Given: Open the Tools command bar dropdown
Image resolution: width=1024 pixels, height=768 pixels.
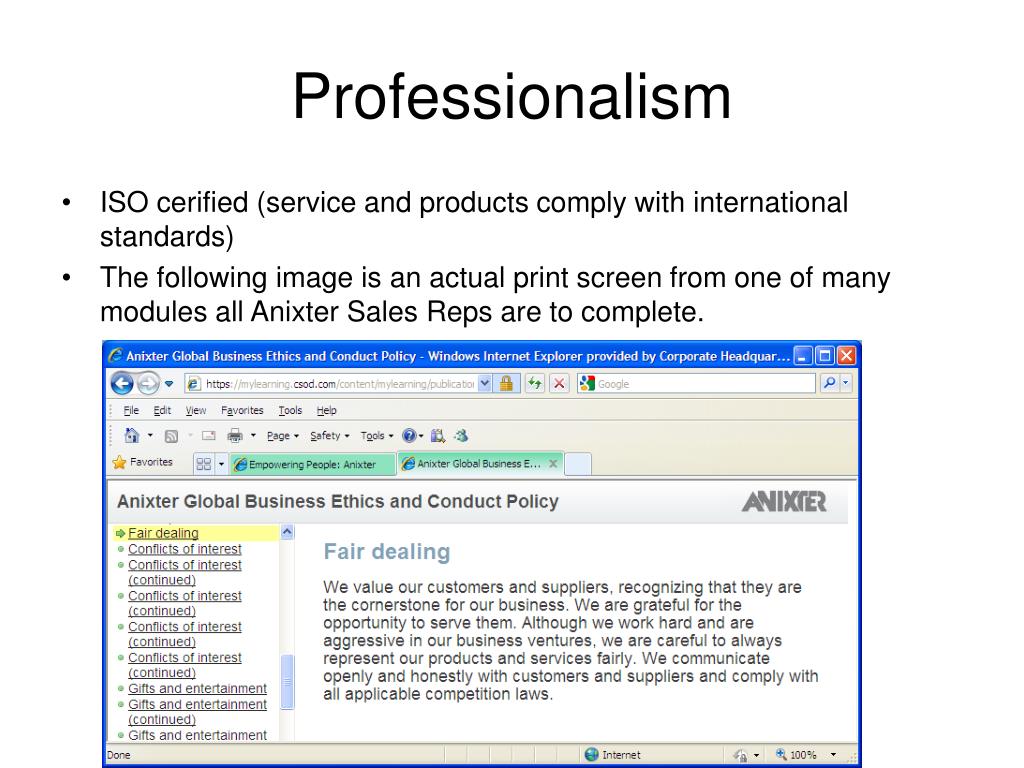Looking at the screenshot, I should pyautogui.click(x=377, y=436).
